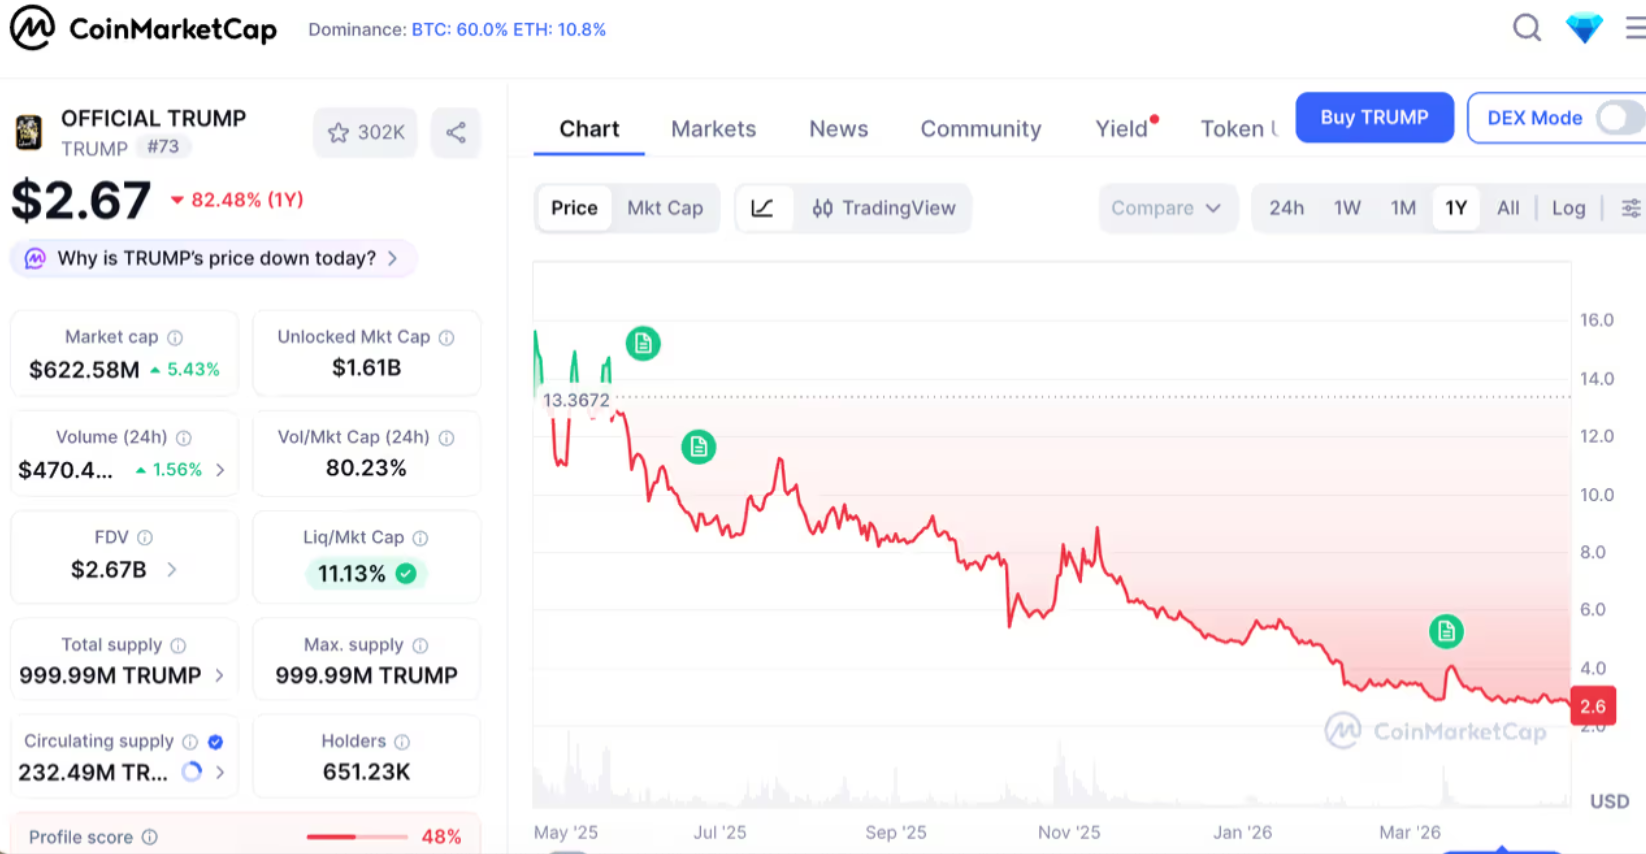The image size is (1646, 854).
Task: Click the search magnifier icon
Action: 1526,28
